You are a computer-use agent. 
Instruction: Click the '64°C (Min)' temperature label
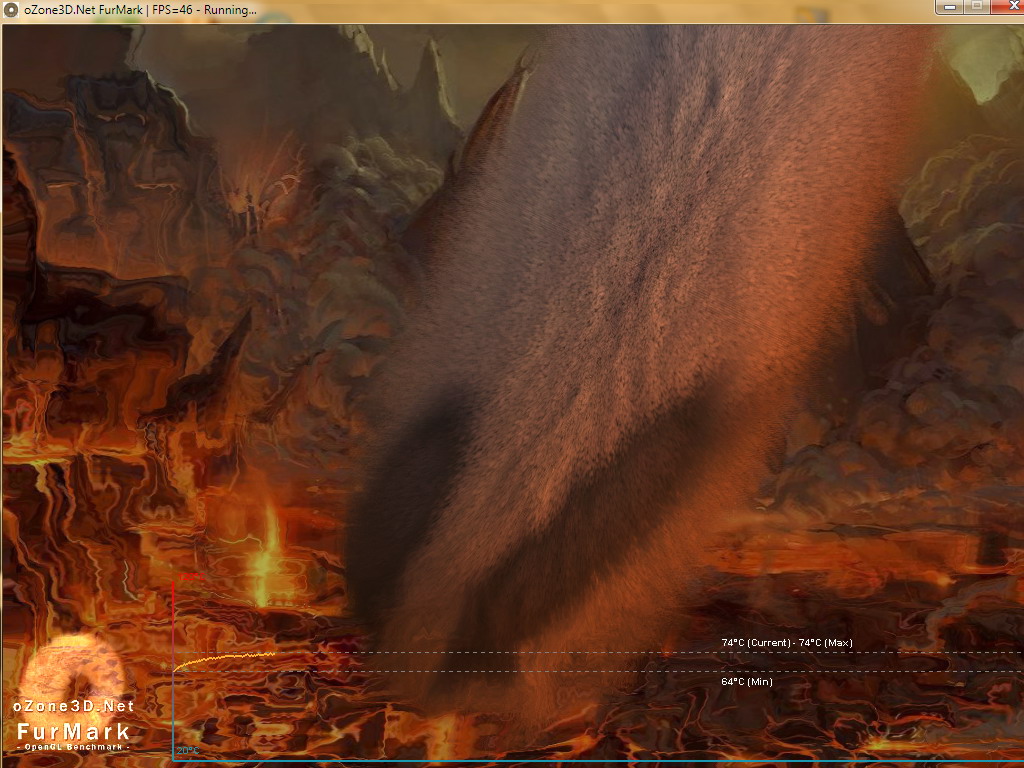746,682
